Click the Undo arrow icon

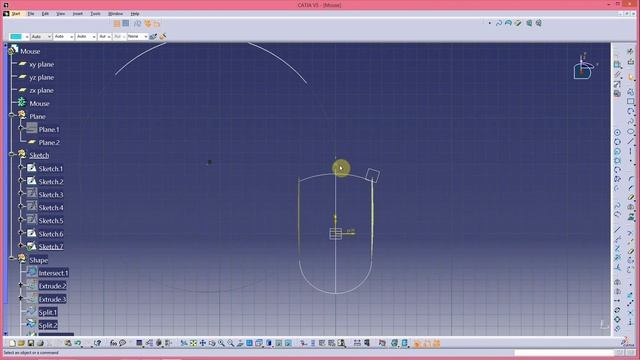pyautogui.click(x=77, y=343)
